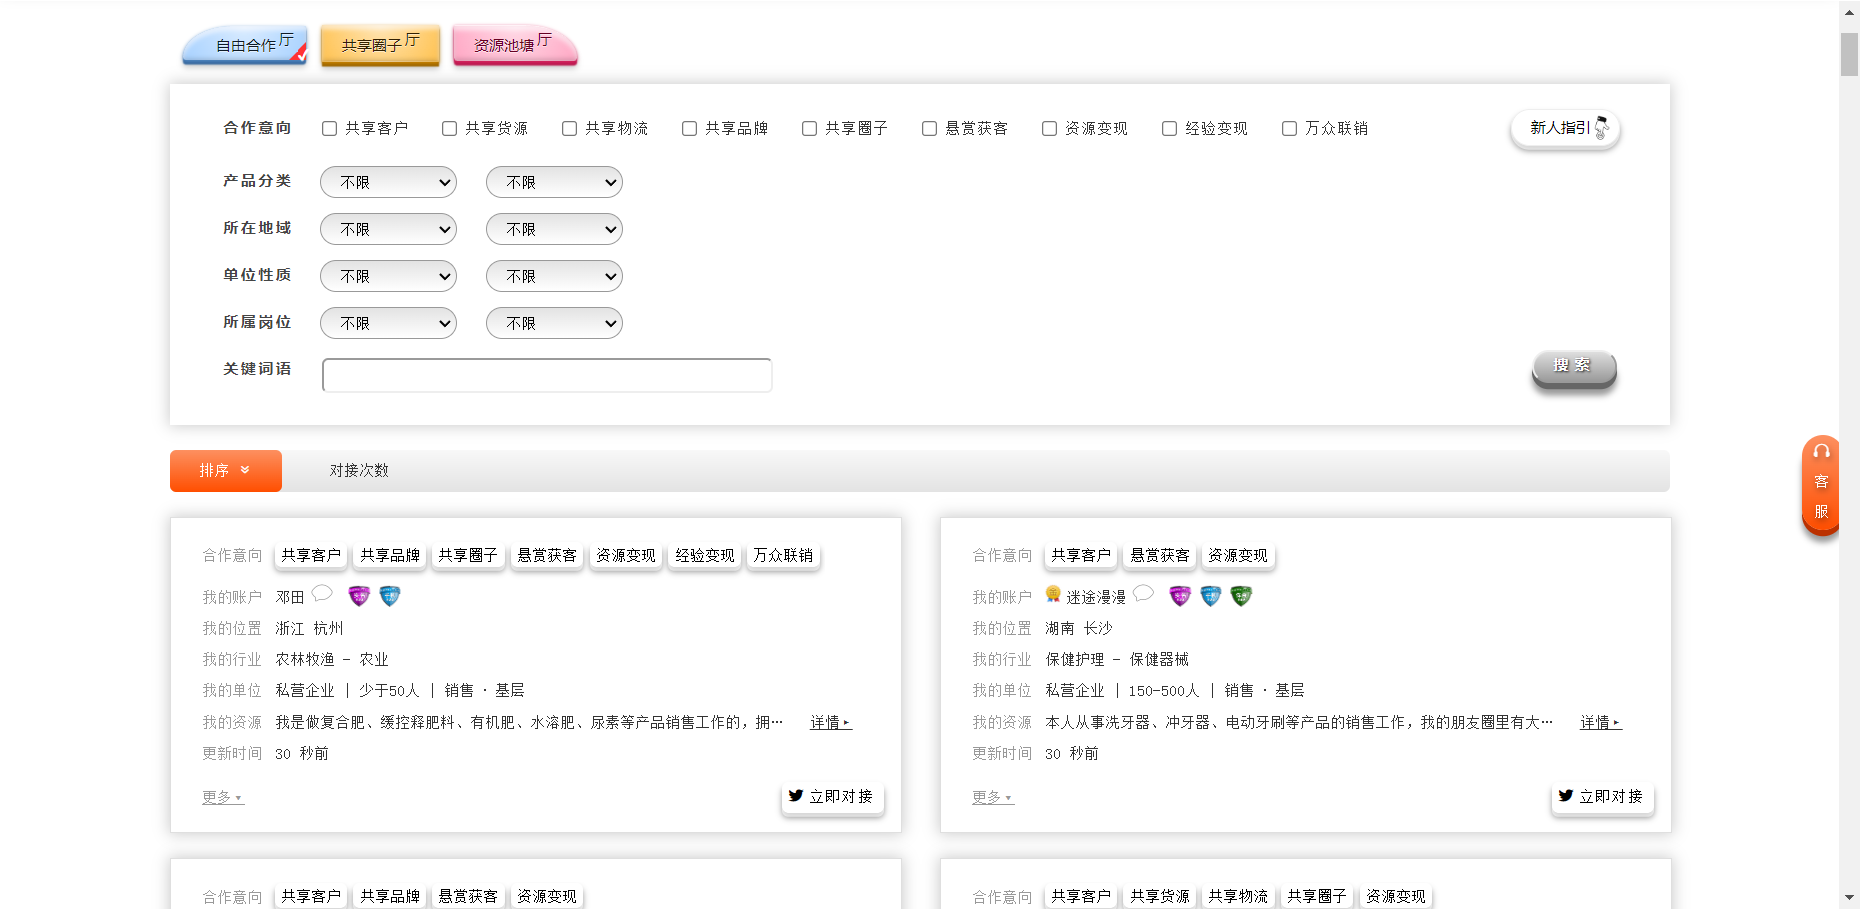Viewport: 1860px width, 909px height.
Task: Open first 所属岗位 dropdown
Action: (388, 323)
